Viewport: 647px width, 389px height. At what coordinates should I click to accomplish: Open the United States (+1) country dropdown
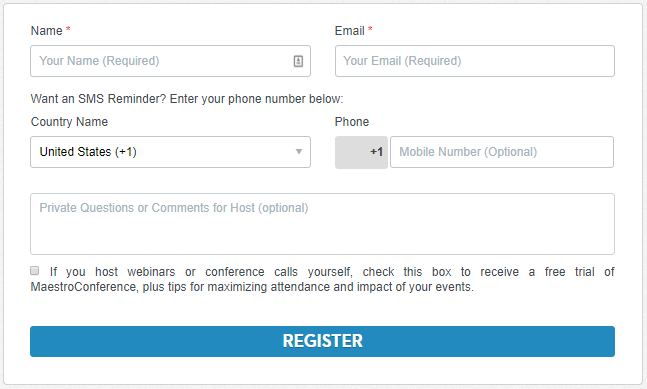pyautogui.click(x=170, y=152)
